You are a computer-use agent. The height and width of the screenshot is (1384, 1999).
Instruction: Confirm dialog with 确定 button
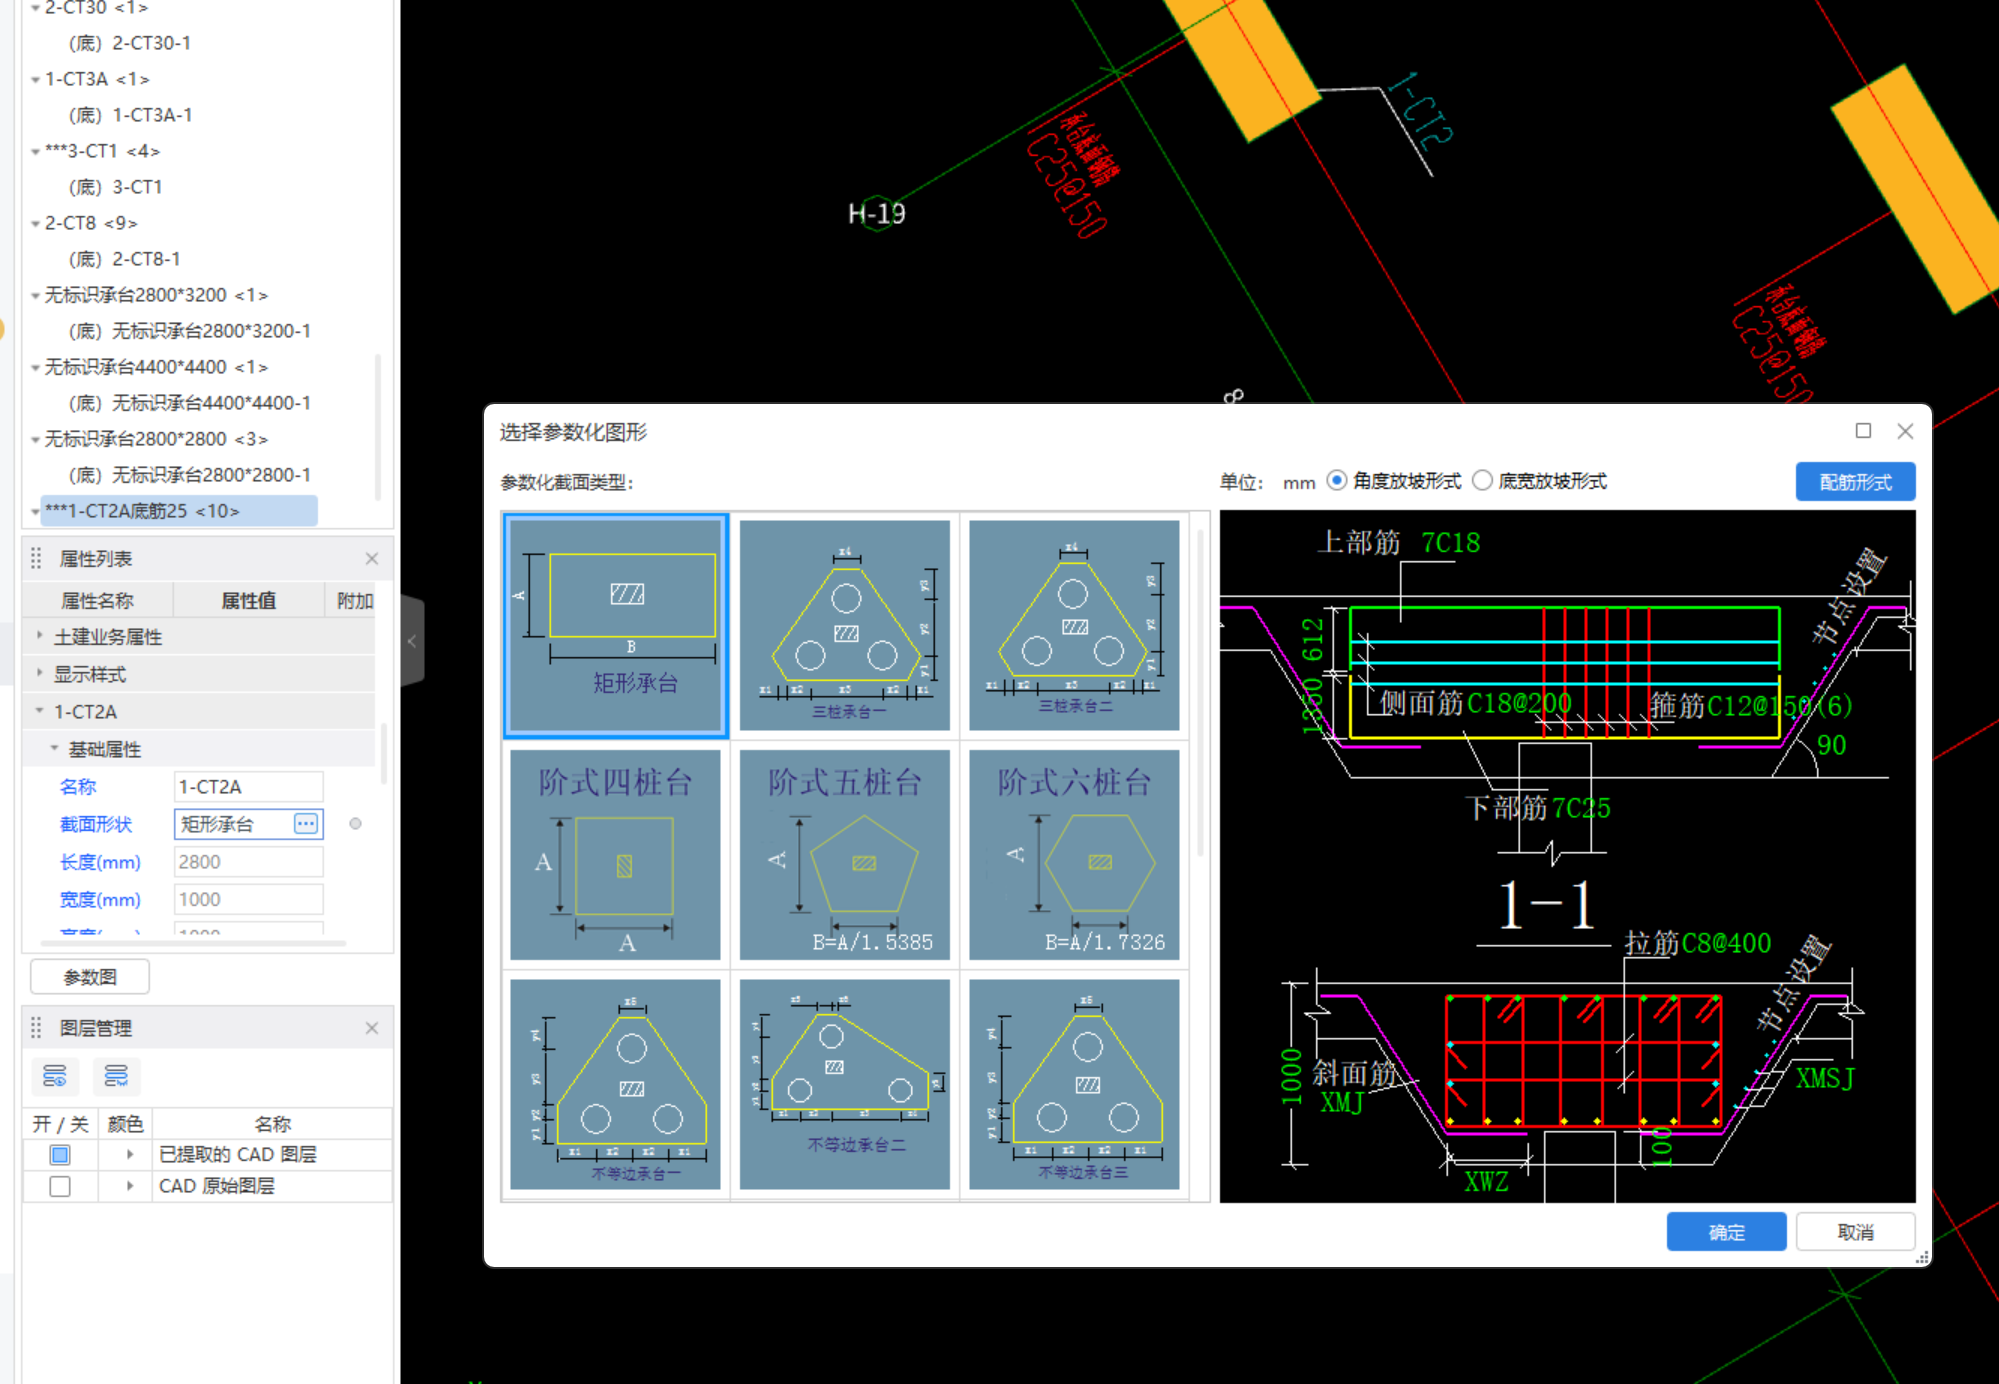[1726, 1232]
